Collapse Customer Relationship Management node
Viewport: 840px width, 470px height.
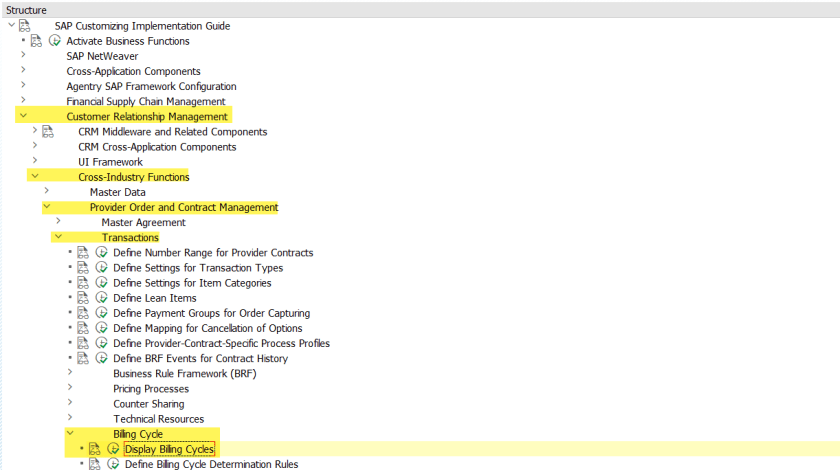(23, 115)
